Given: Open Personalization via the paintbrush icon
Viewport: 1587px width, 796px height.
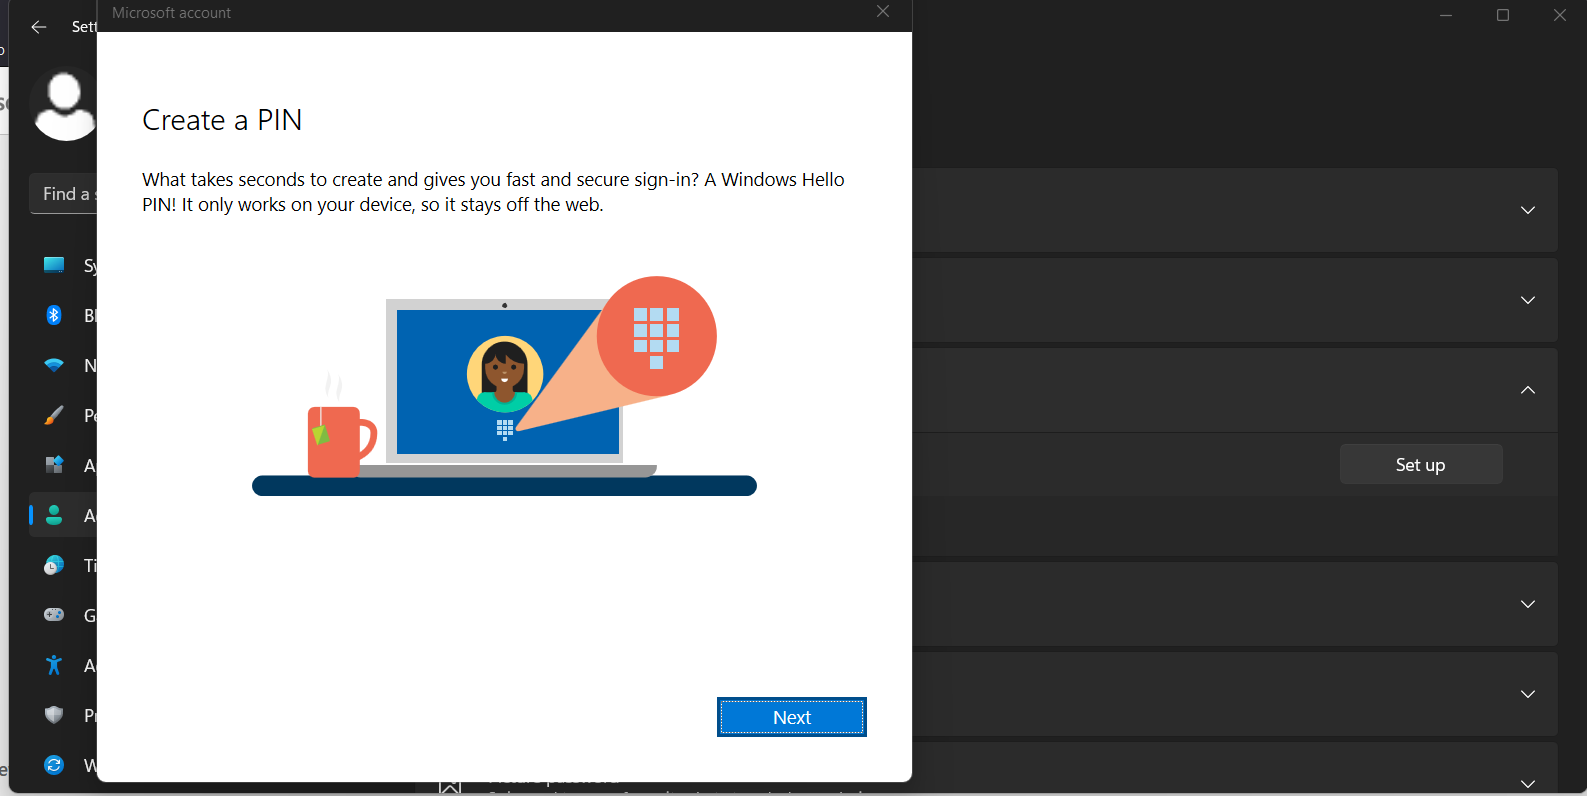Looking at the screenshot, I should [54, 415].
